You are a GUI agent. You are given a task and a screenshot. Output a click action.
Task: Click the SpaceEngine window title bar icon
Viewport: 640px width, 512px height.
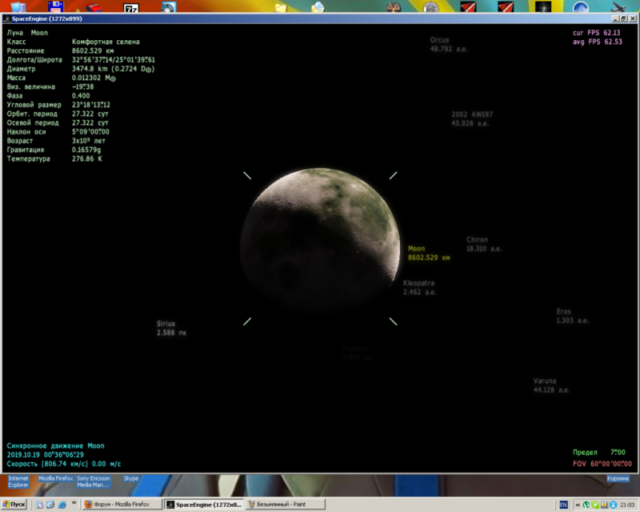[x=7, y=19]
